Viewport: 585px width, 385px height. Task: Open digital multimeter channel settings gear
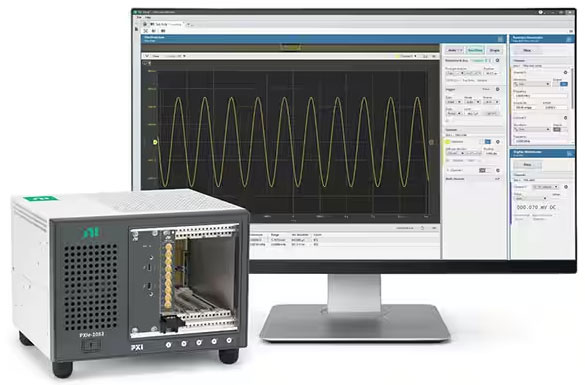566,187
